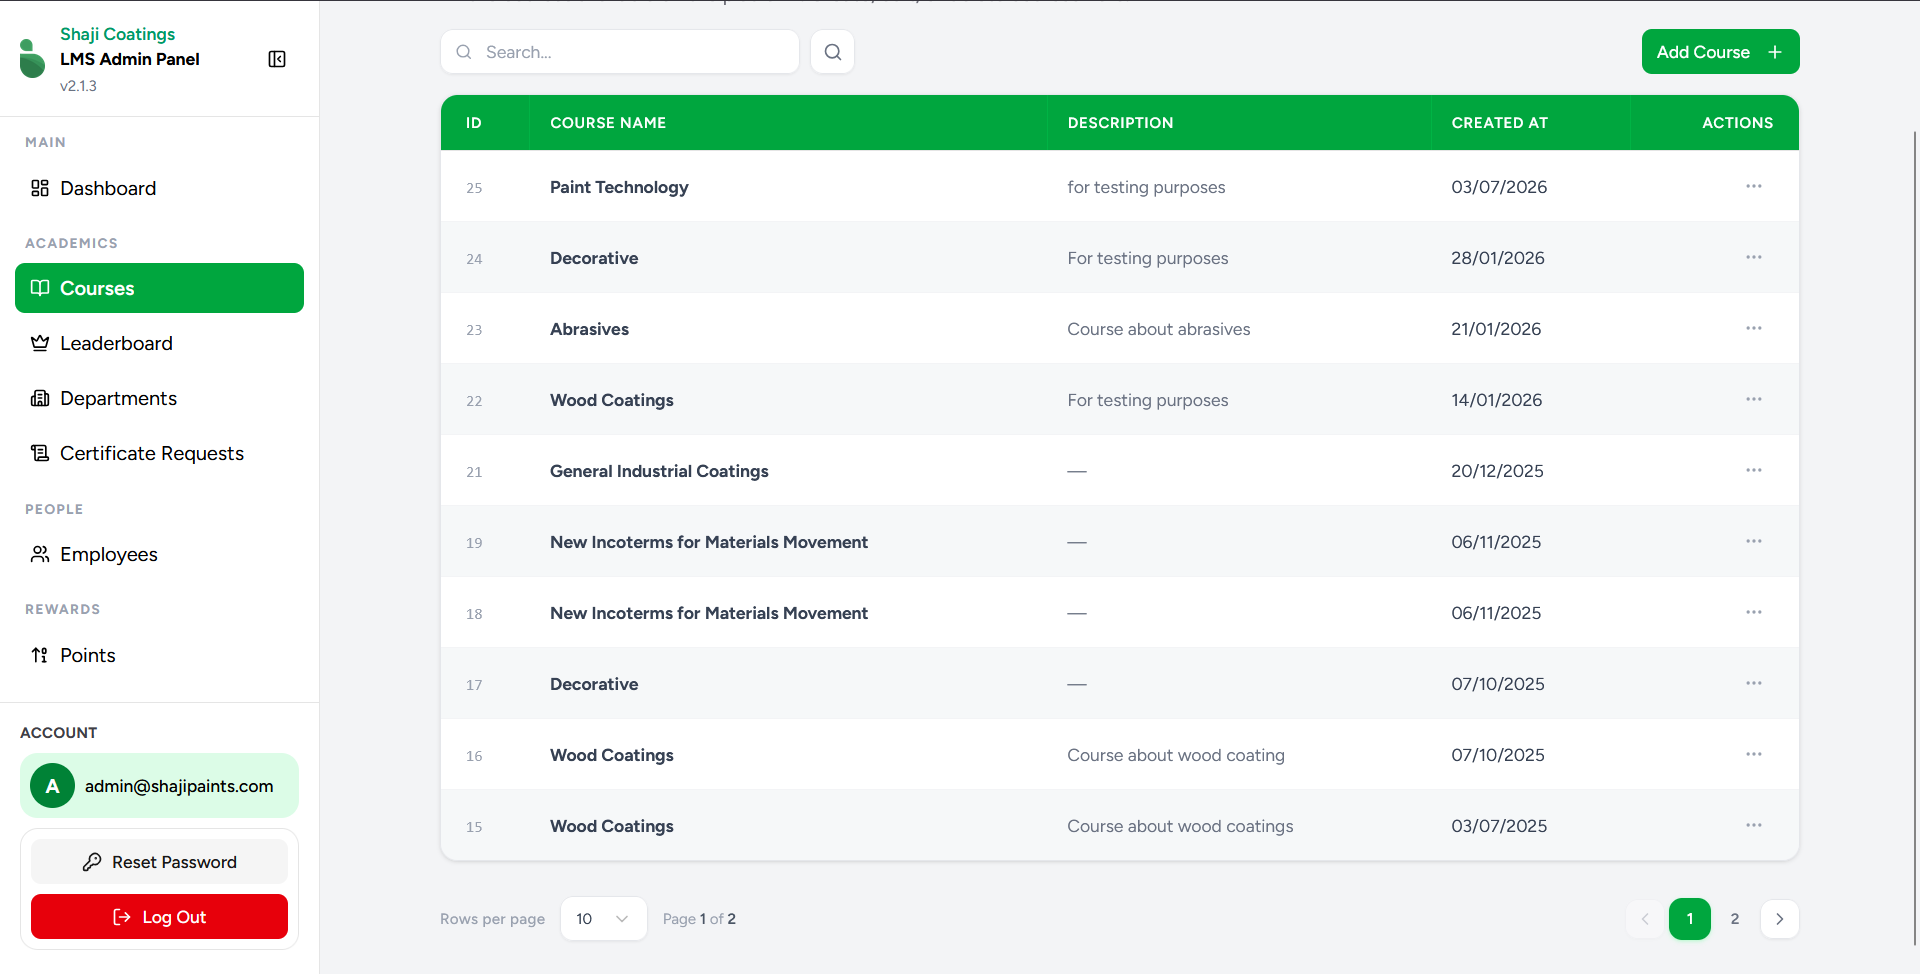Select page 1 button
The height and width of the screenshot is (974, 1920).
(x=1690, y=919)
